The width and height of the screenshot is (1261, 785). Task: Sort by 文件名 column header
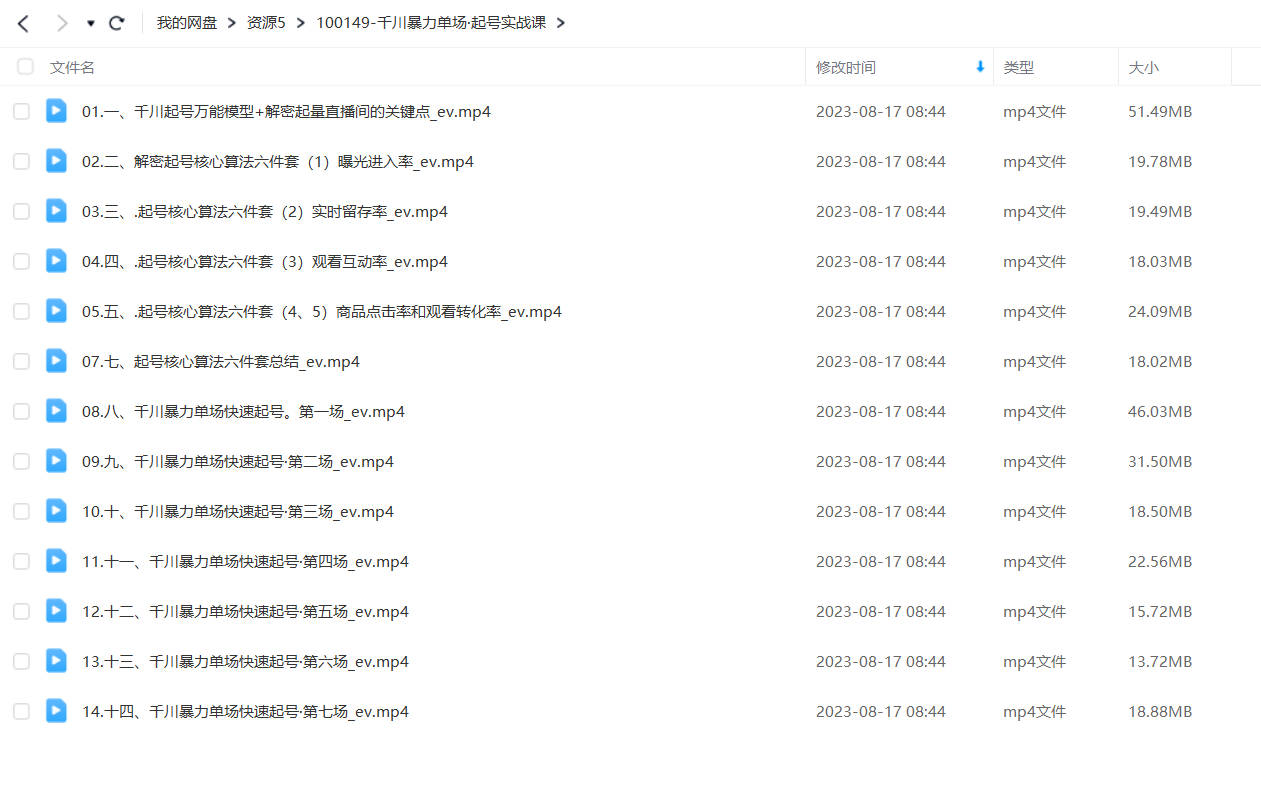pyautogui.click(x=73, y=67)
